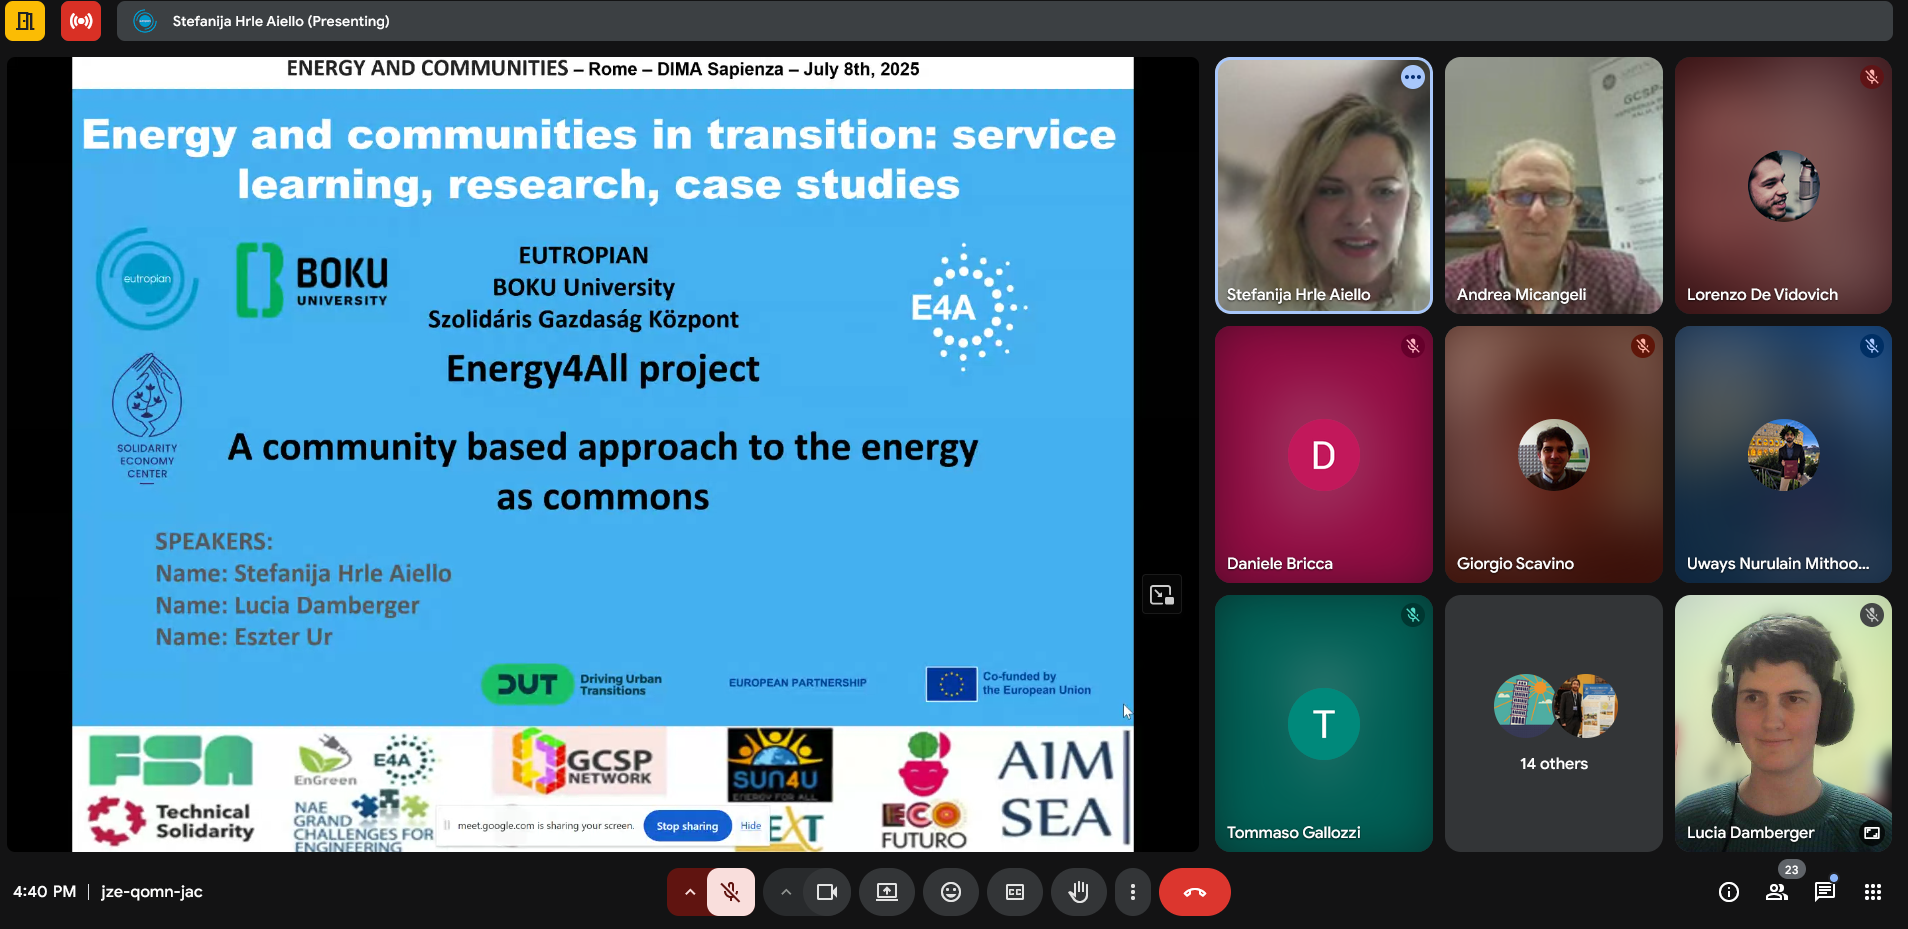Click the red recording indicator icon
This screenshot has width=1908, height=929.
81,21
